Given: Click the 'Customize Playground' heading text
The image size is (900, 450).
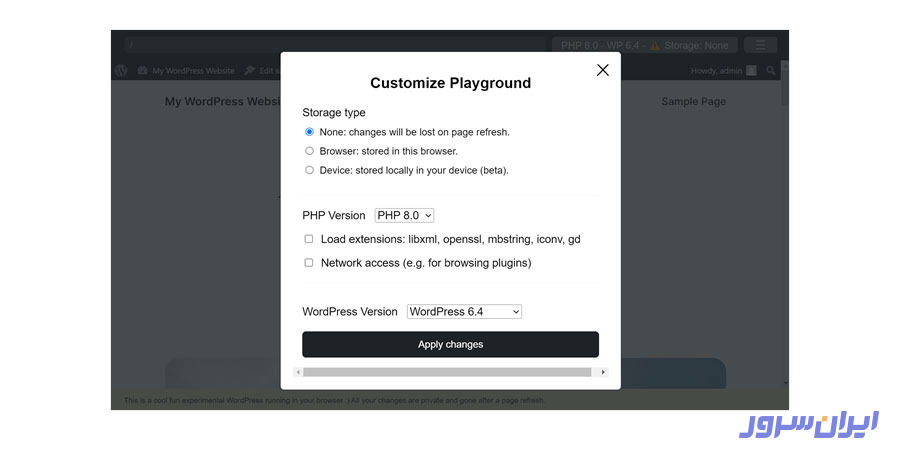Looking at the screenshot, I should point(451,83).
